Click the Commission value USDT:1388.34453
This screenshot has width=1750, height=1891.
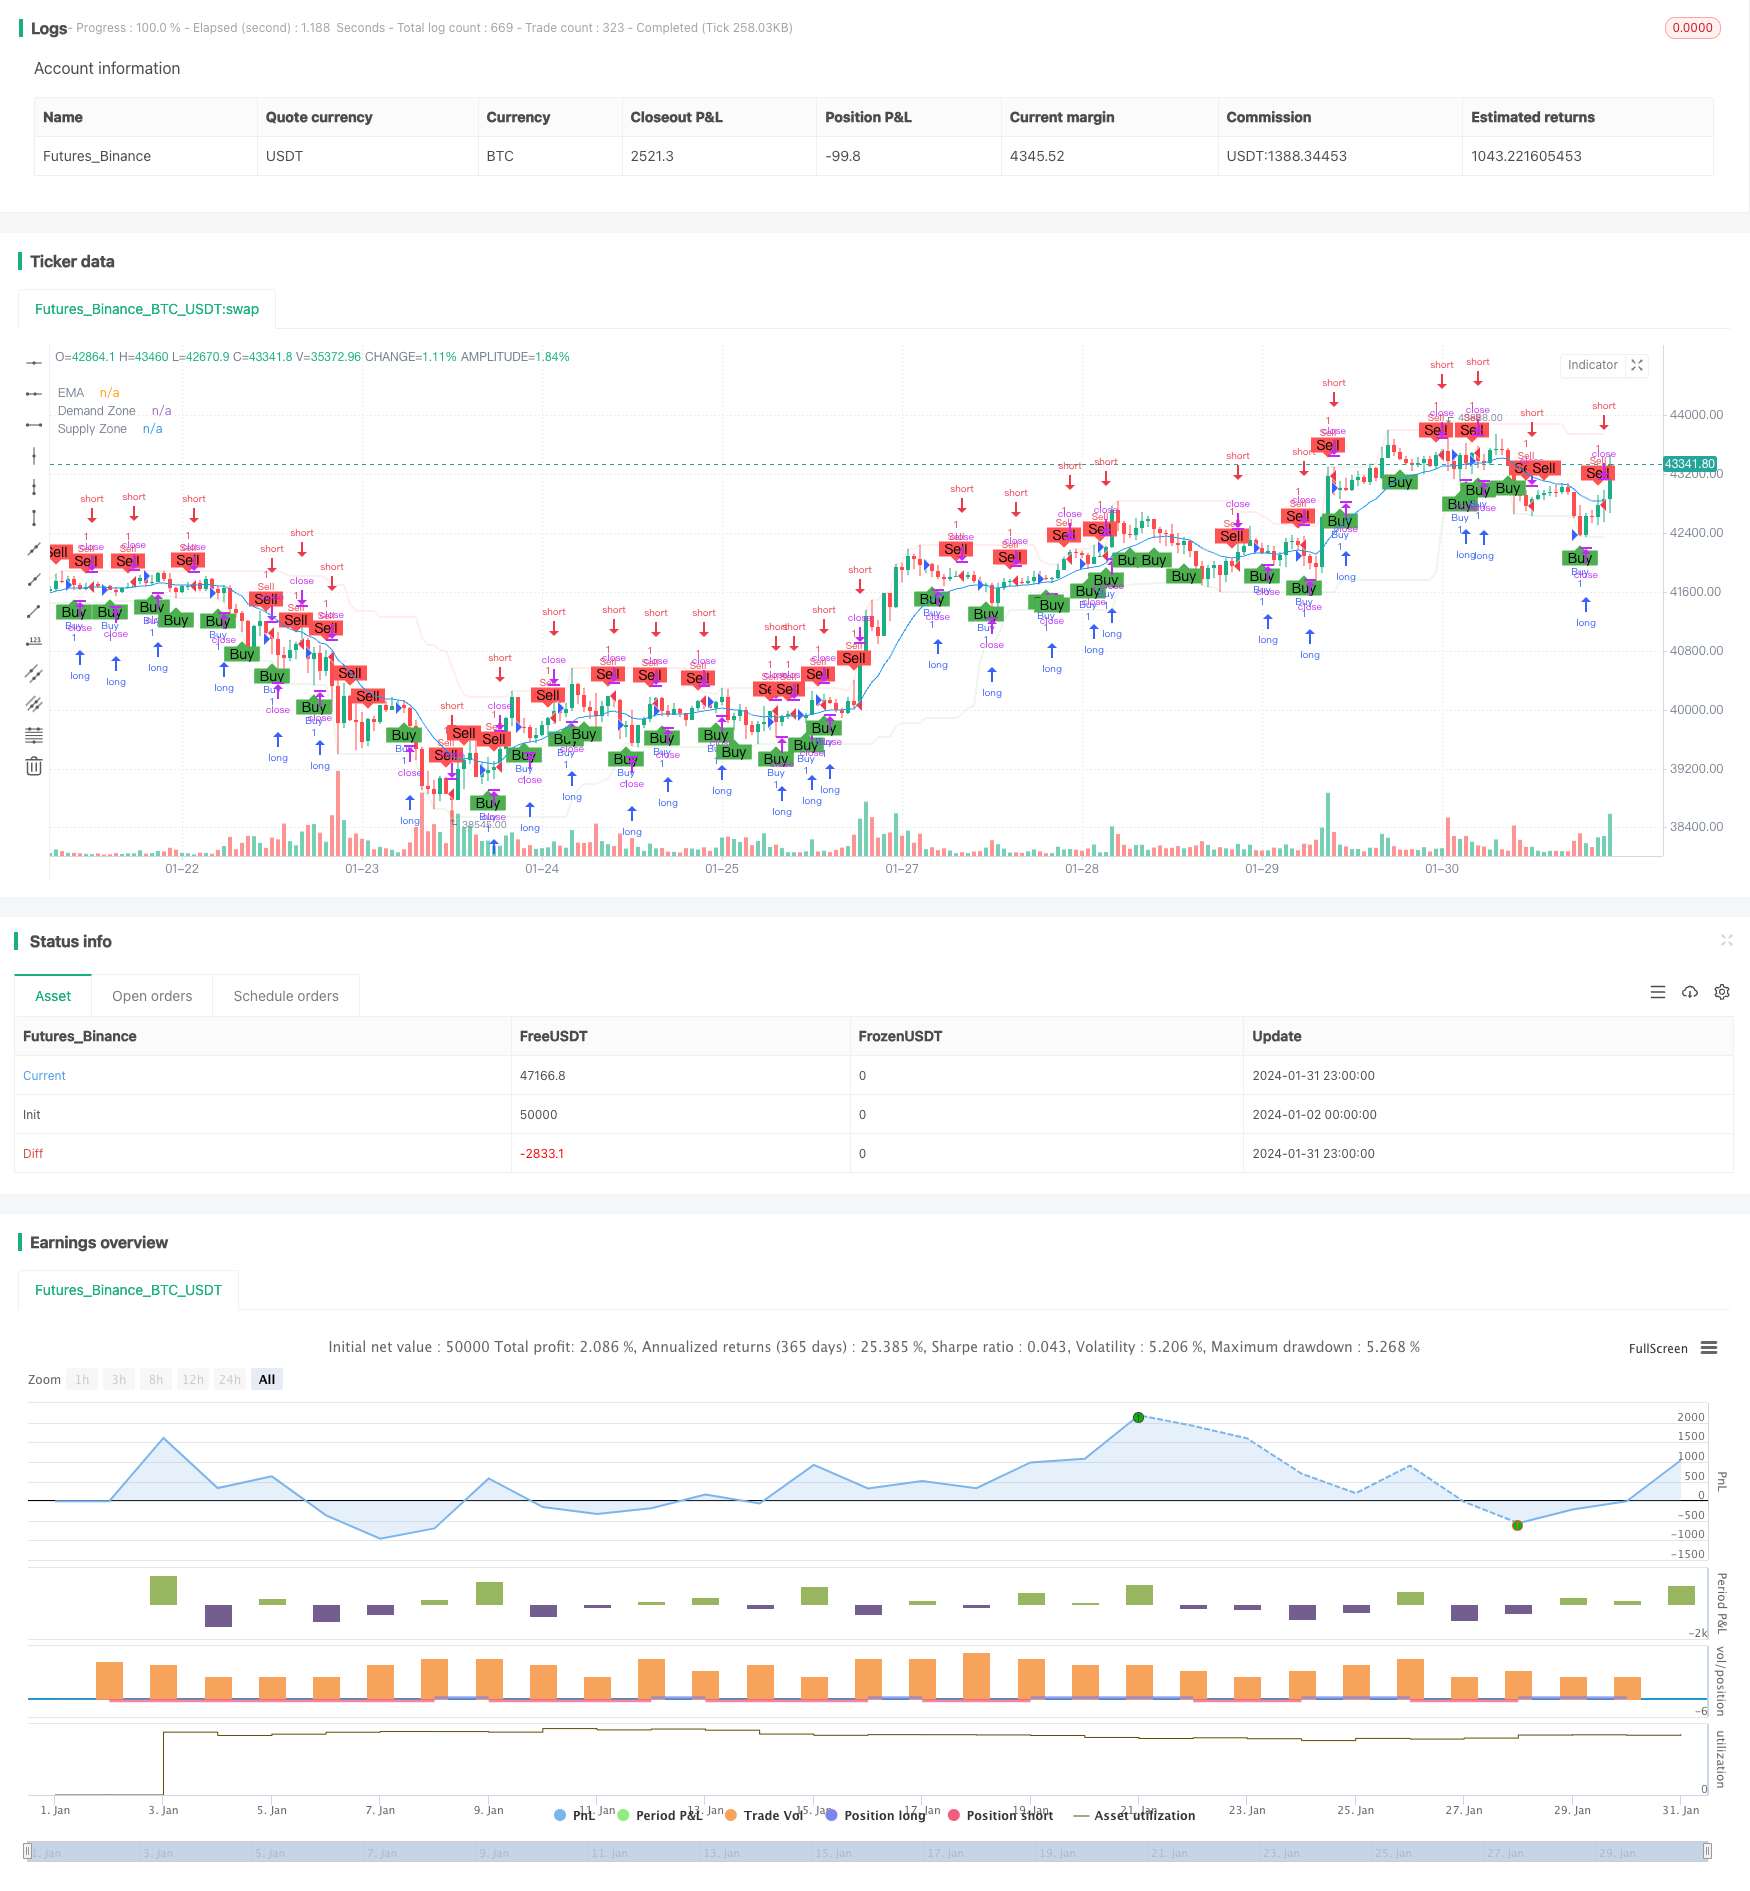tap(1286, 156)
